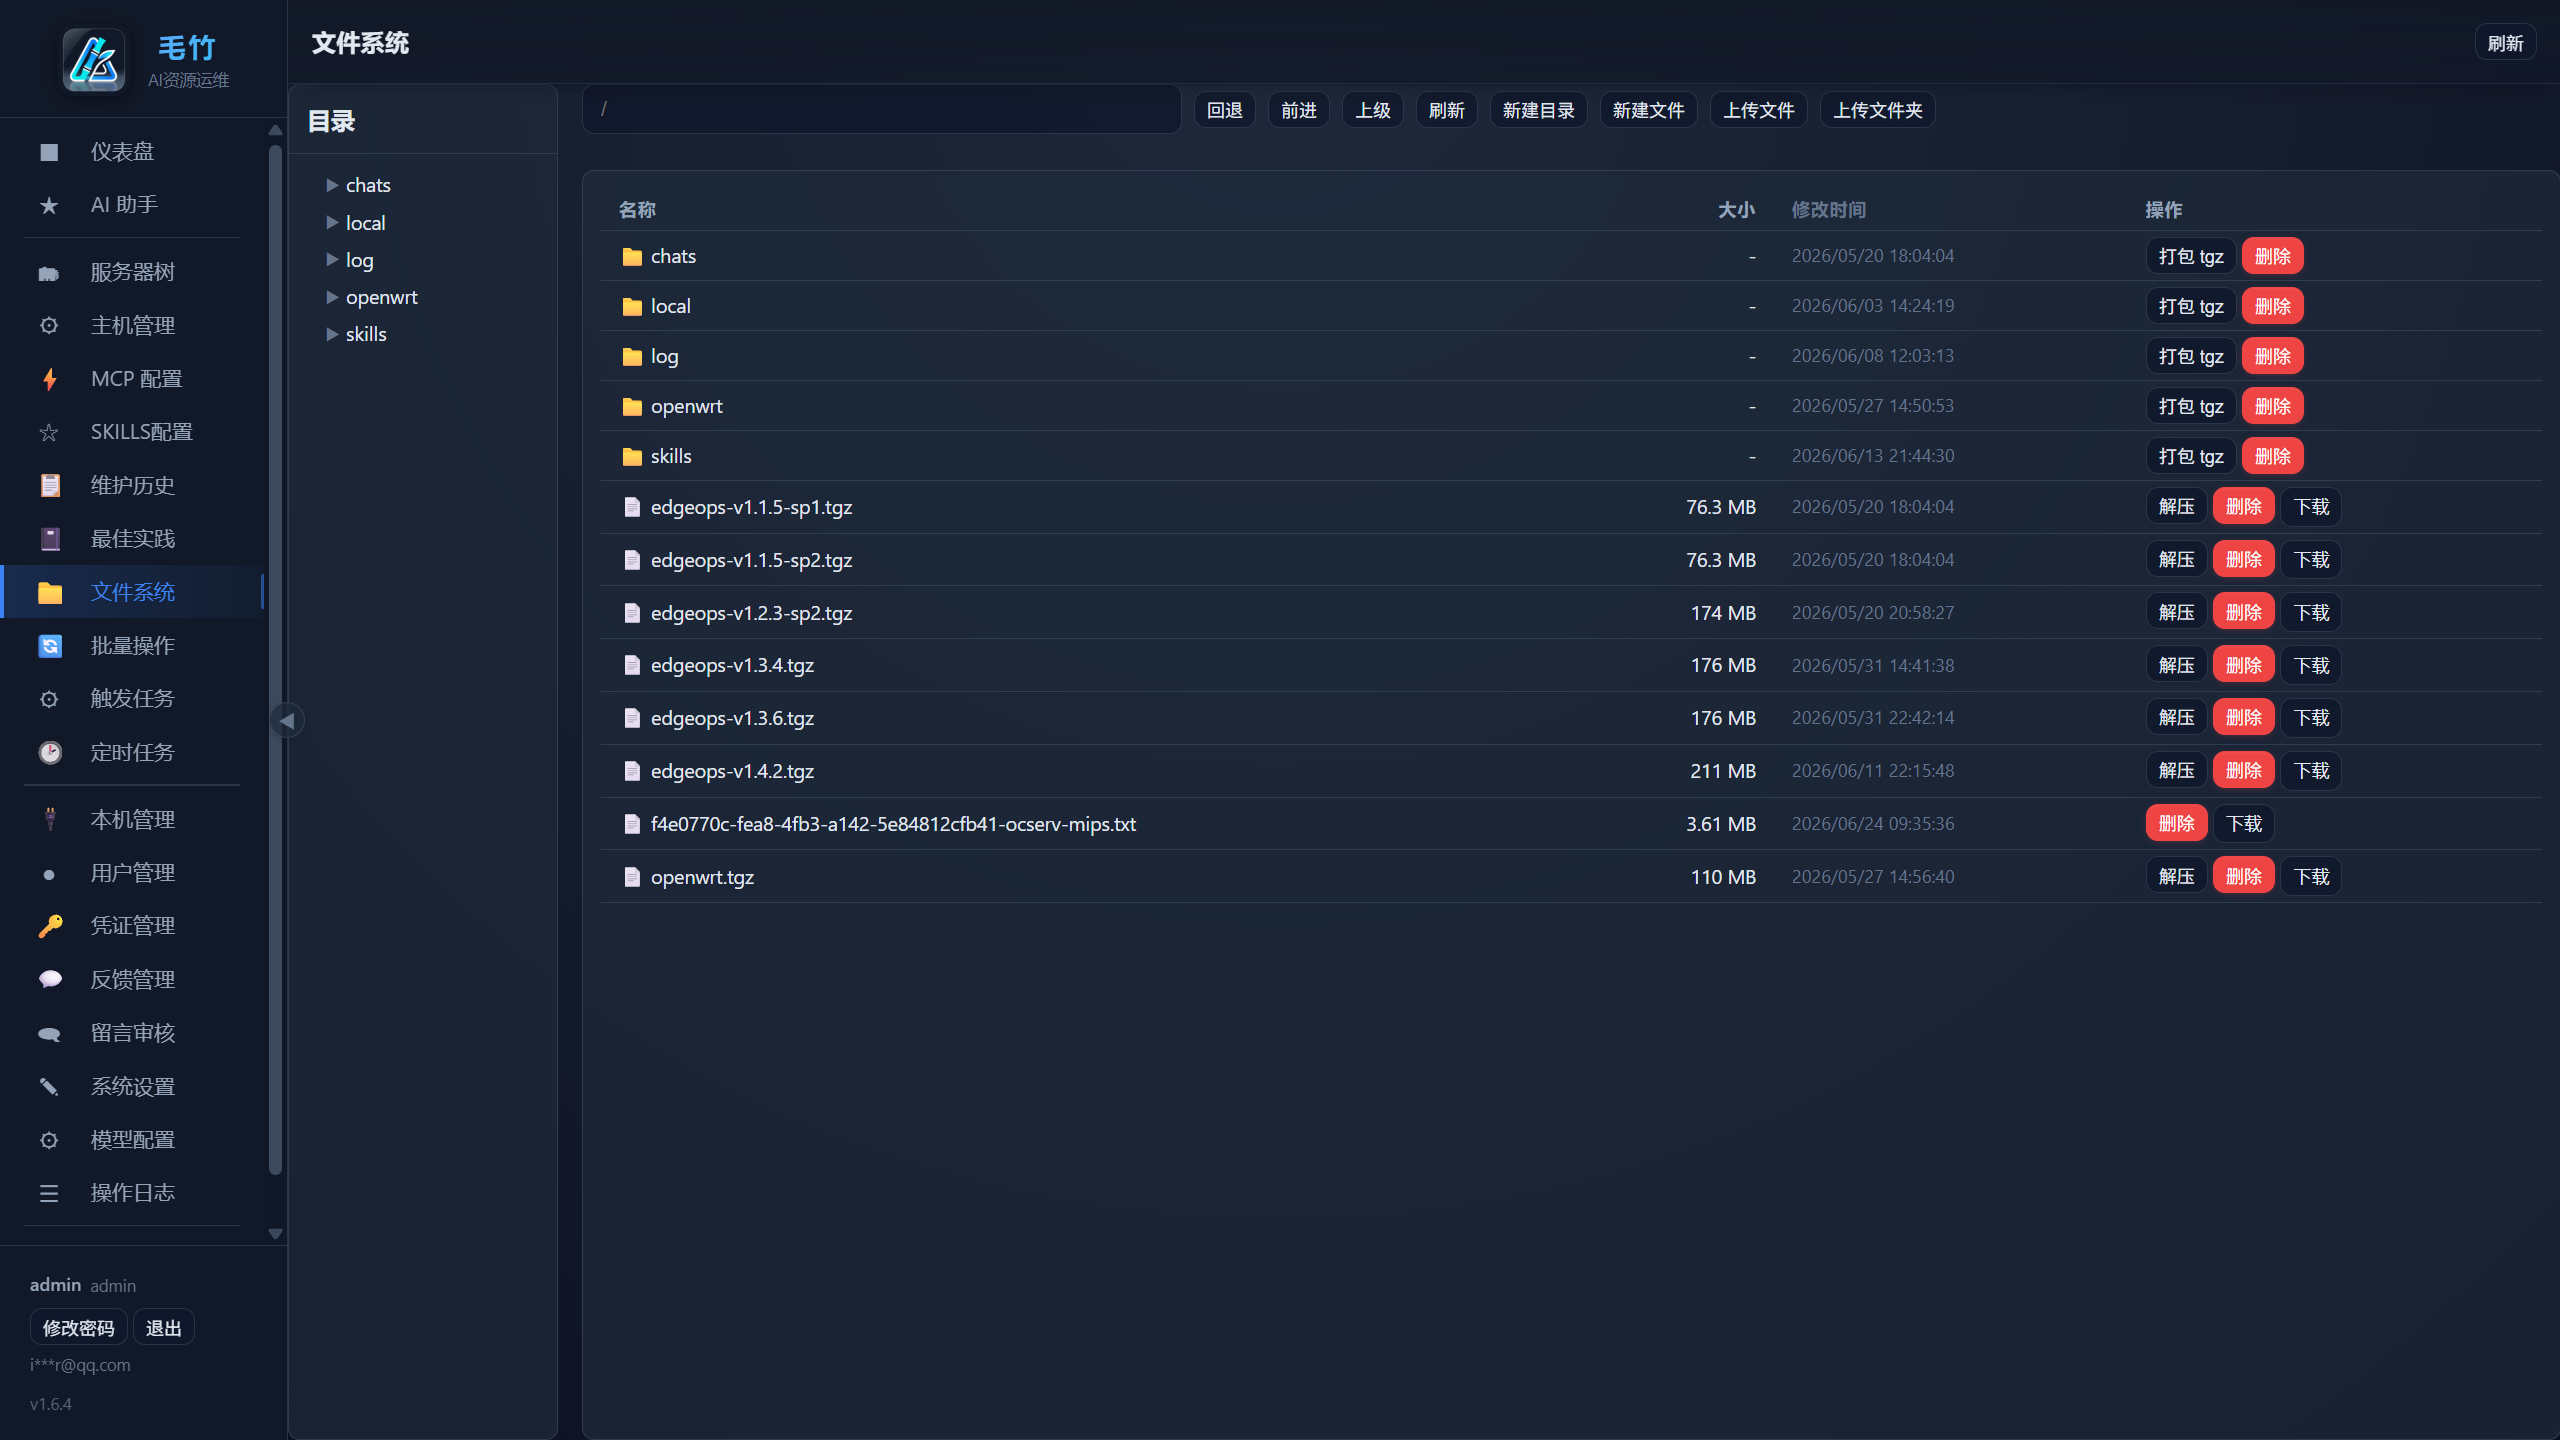Click the 新建文件 button
This screenshot has width=2560, height=1440.
(x=1649, y=110)
